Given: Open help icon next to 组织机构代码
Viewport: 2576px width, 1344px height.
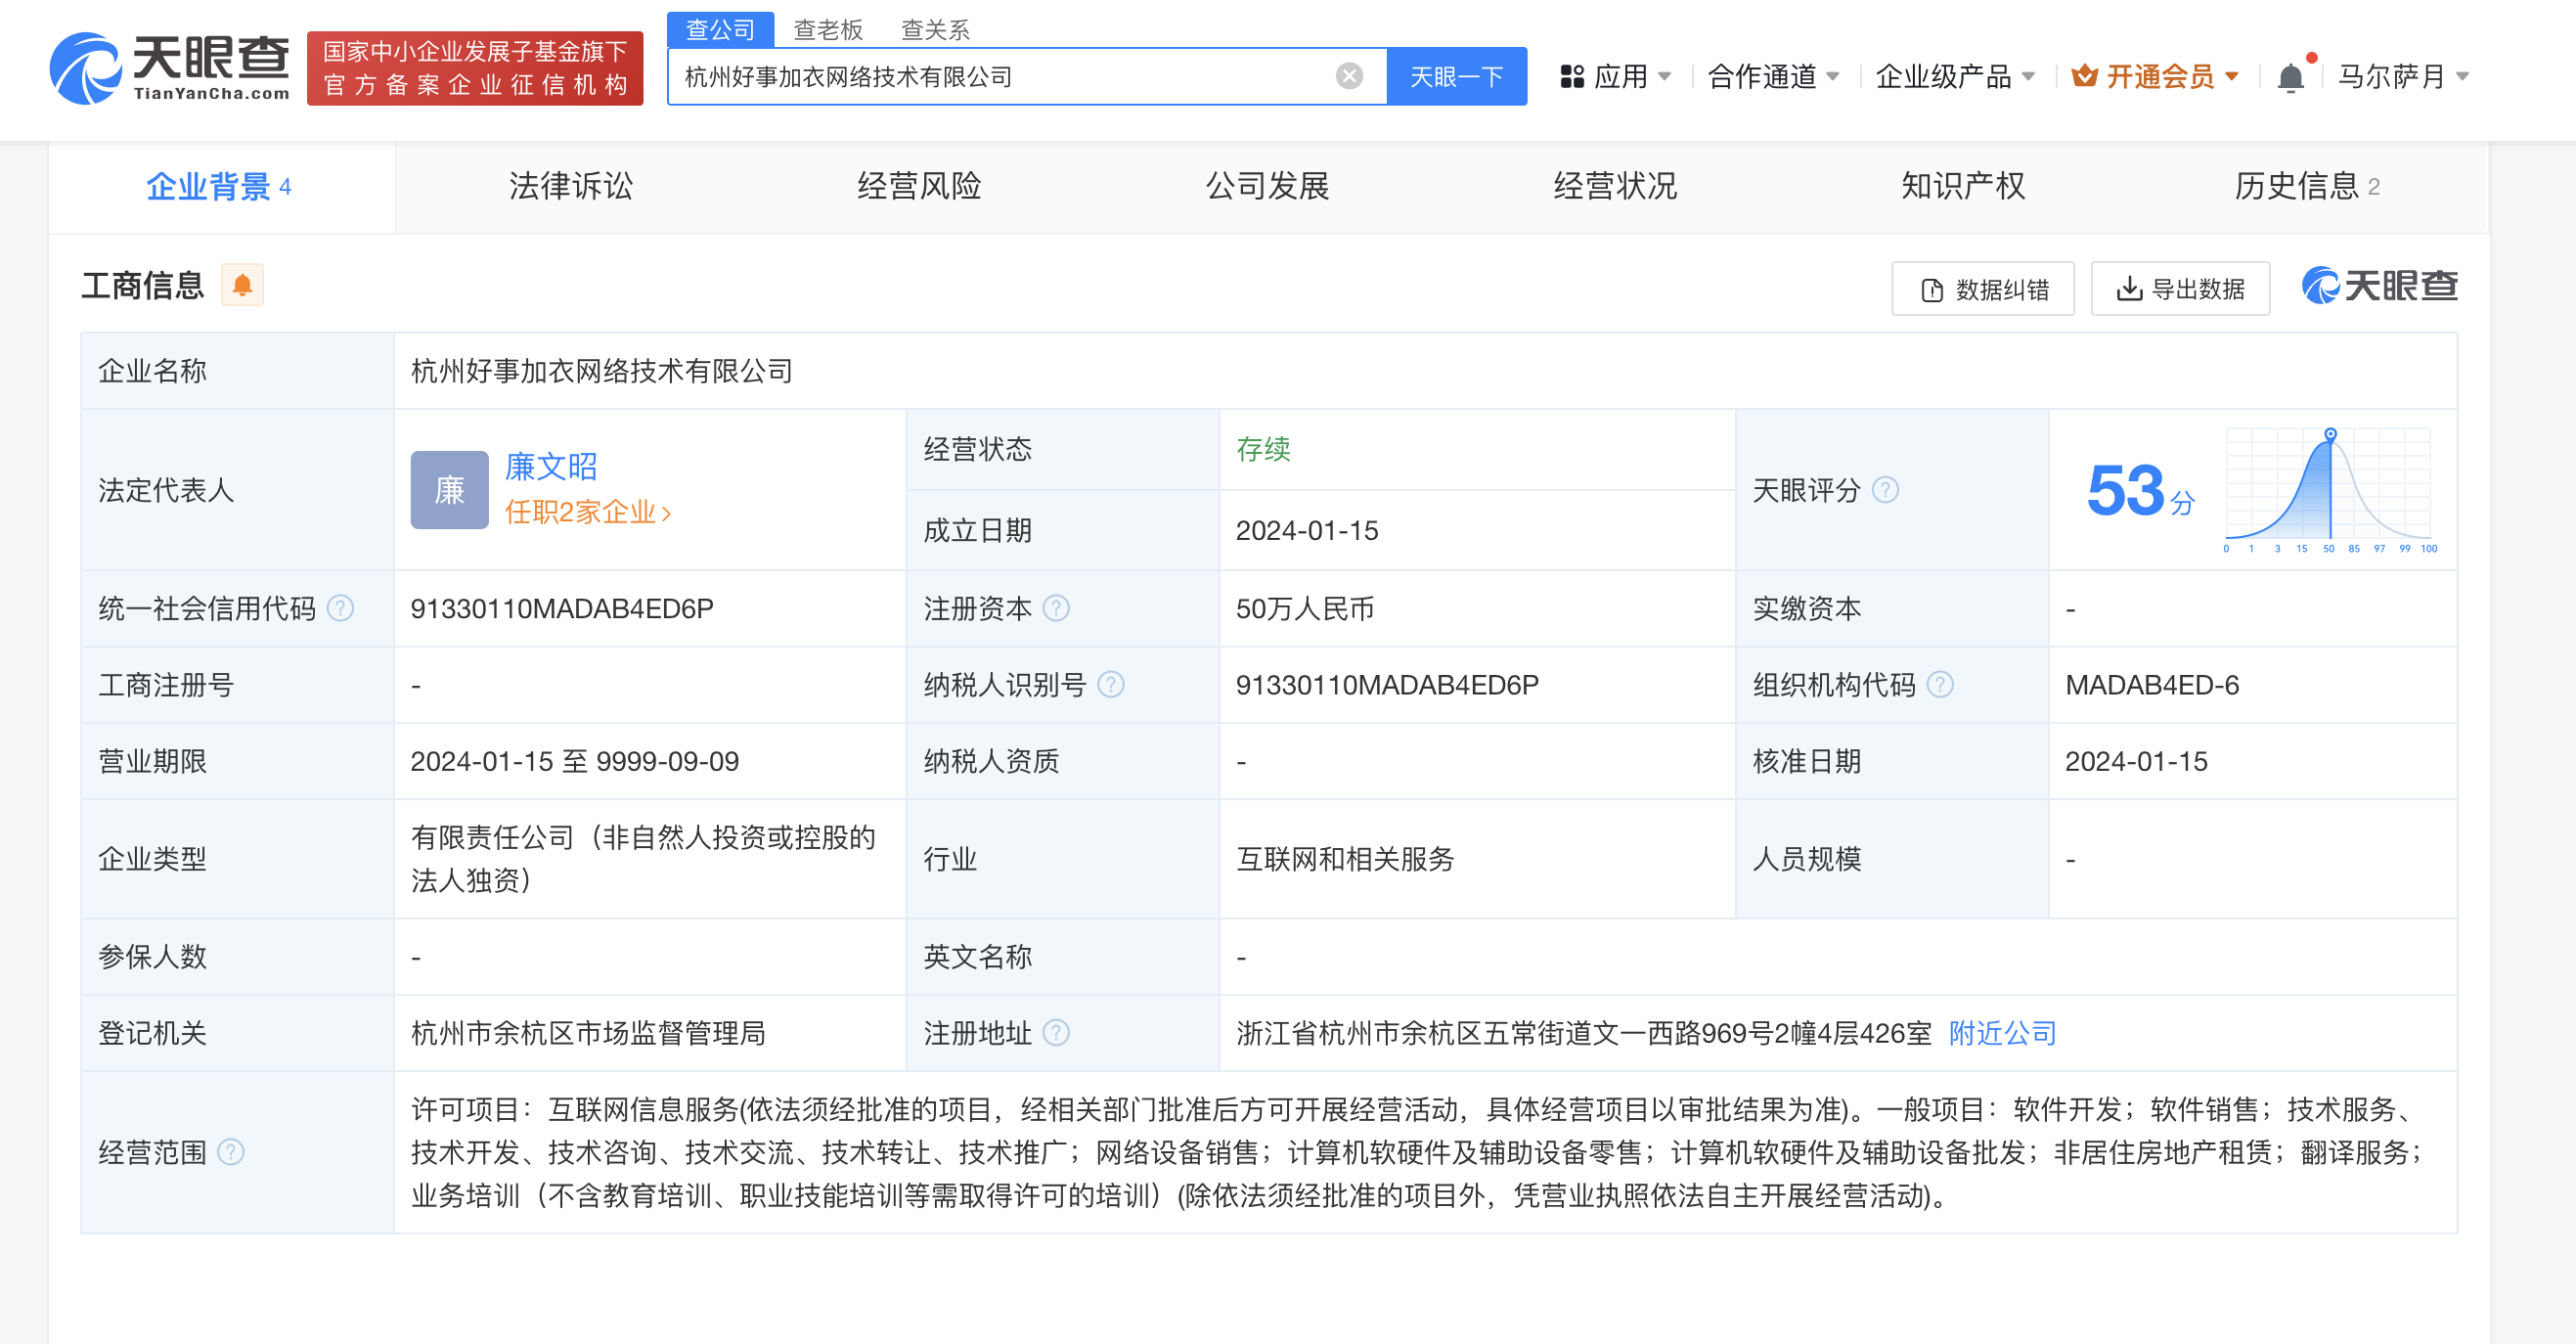Looking at the screenshot, I should click(x=1940, y=685).
